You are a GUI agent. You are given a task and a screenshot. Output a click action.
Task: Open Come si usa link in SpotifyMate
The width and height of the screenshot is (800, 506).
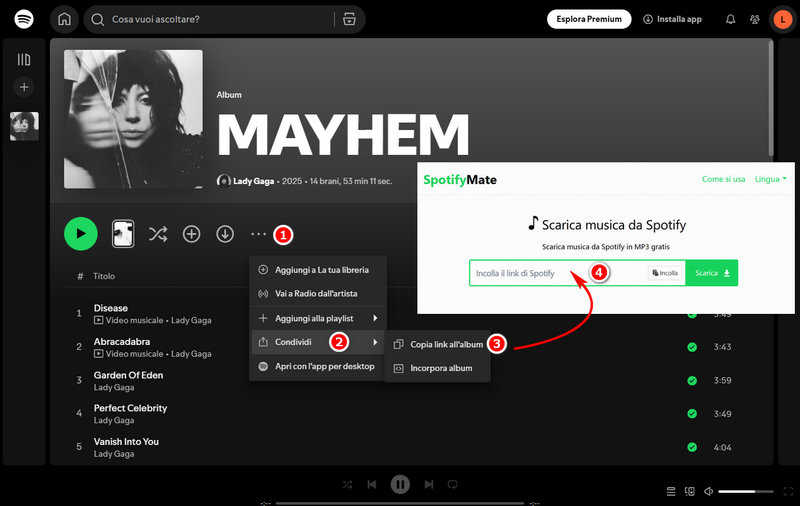click(x=723, y=179)
